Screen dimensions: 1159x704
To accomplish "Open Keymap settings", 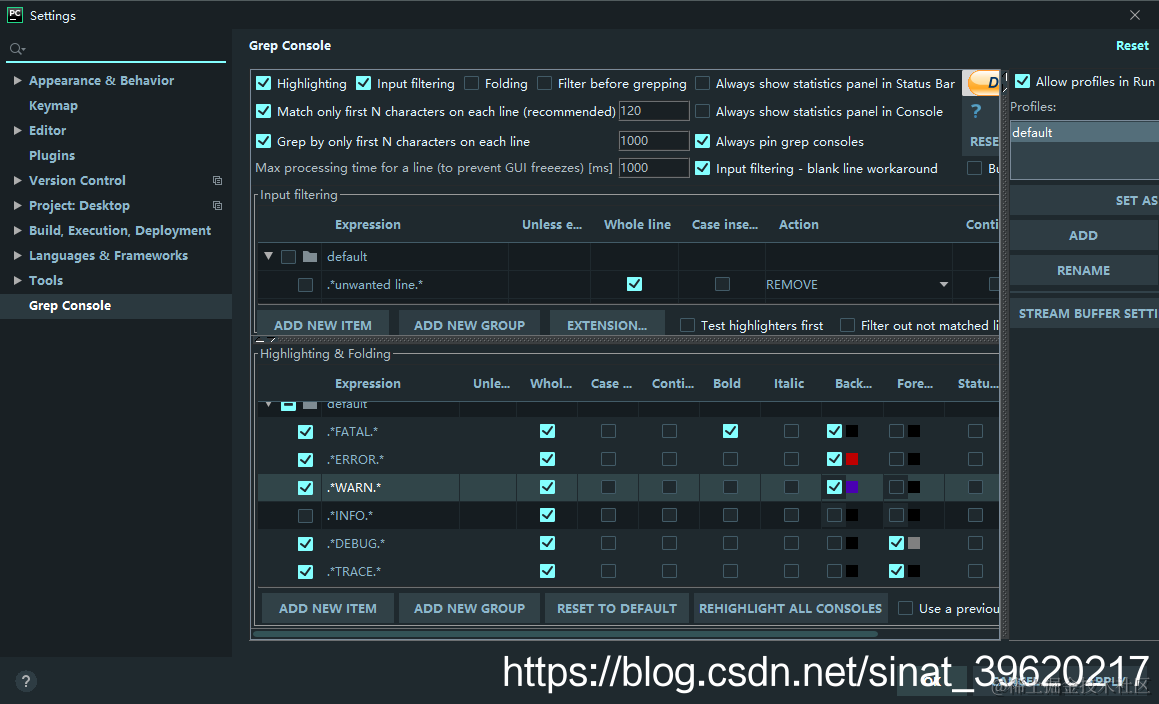I will point(53,106).
